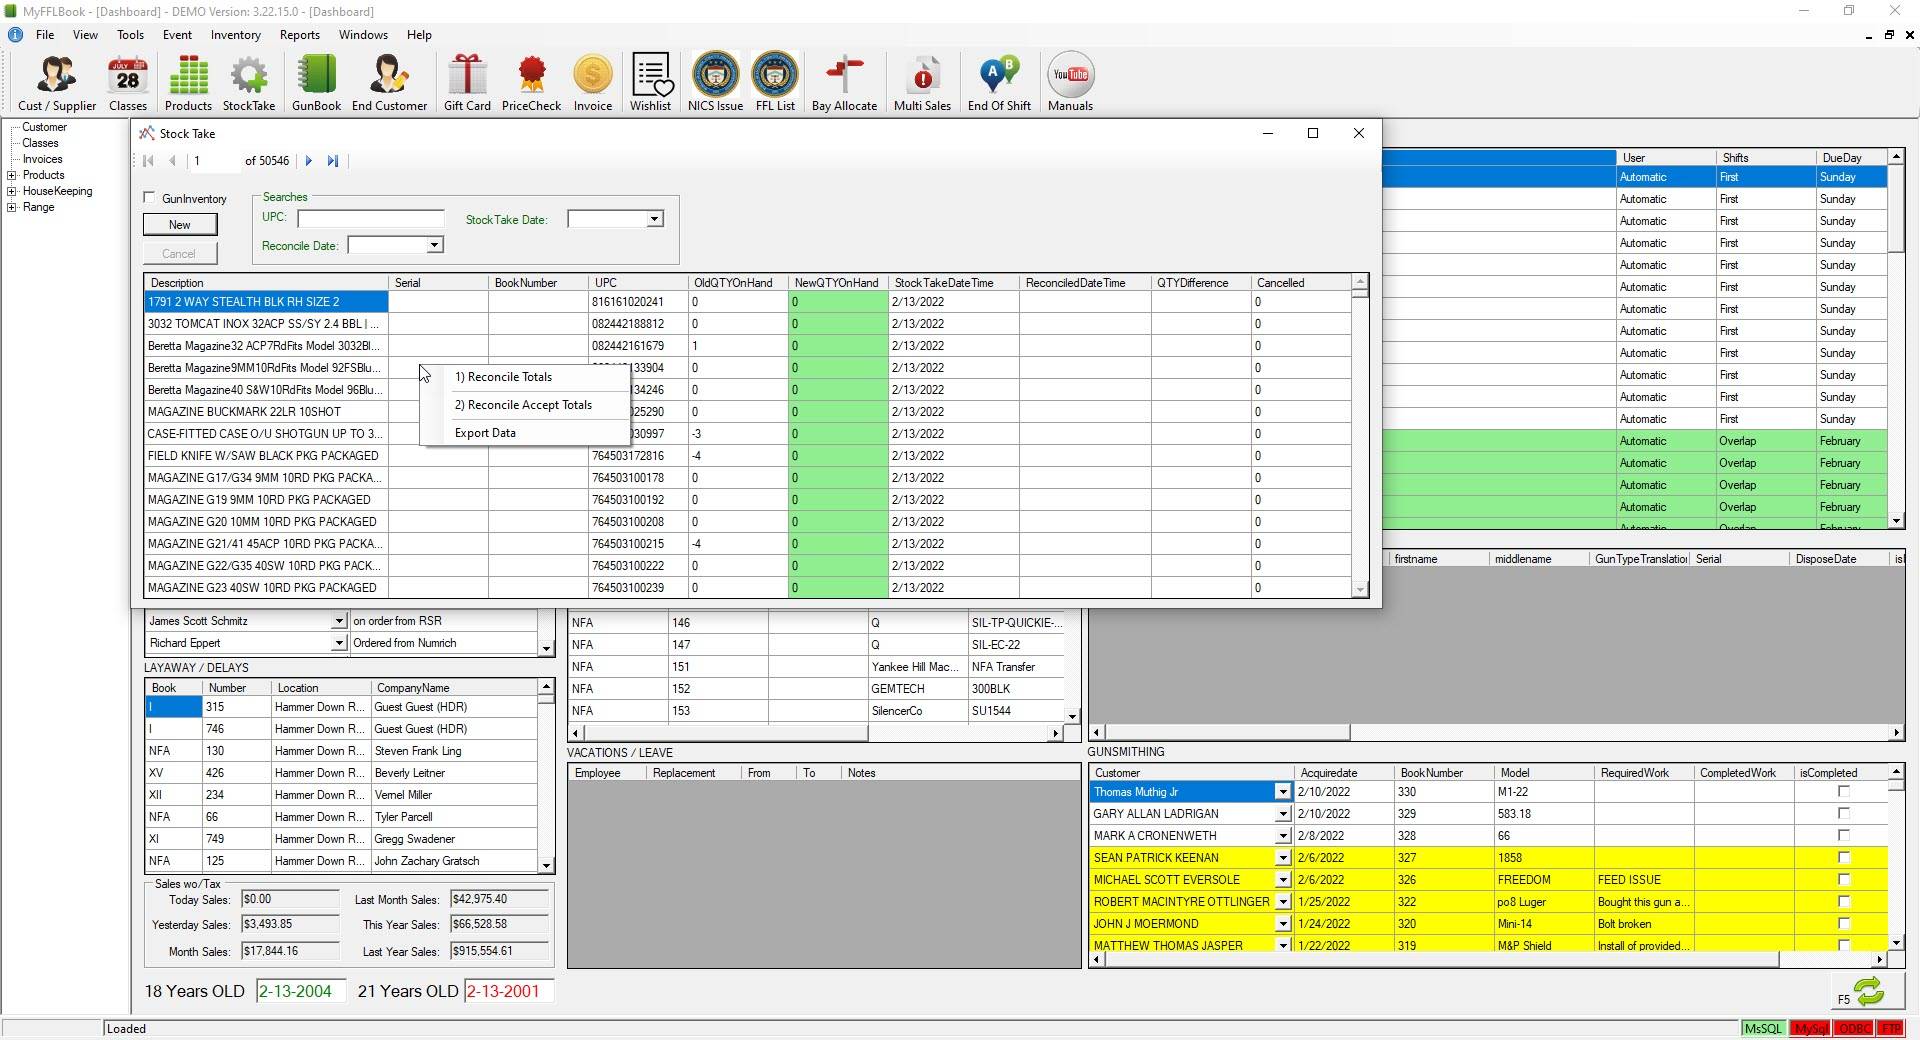1920x1040 pixels.
Task: Open the Bay Allocate signpost icon
Action: (x=844, y=82)
